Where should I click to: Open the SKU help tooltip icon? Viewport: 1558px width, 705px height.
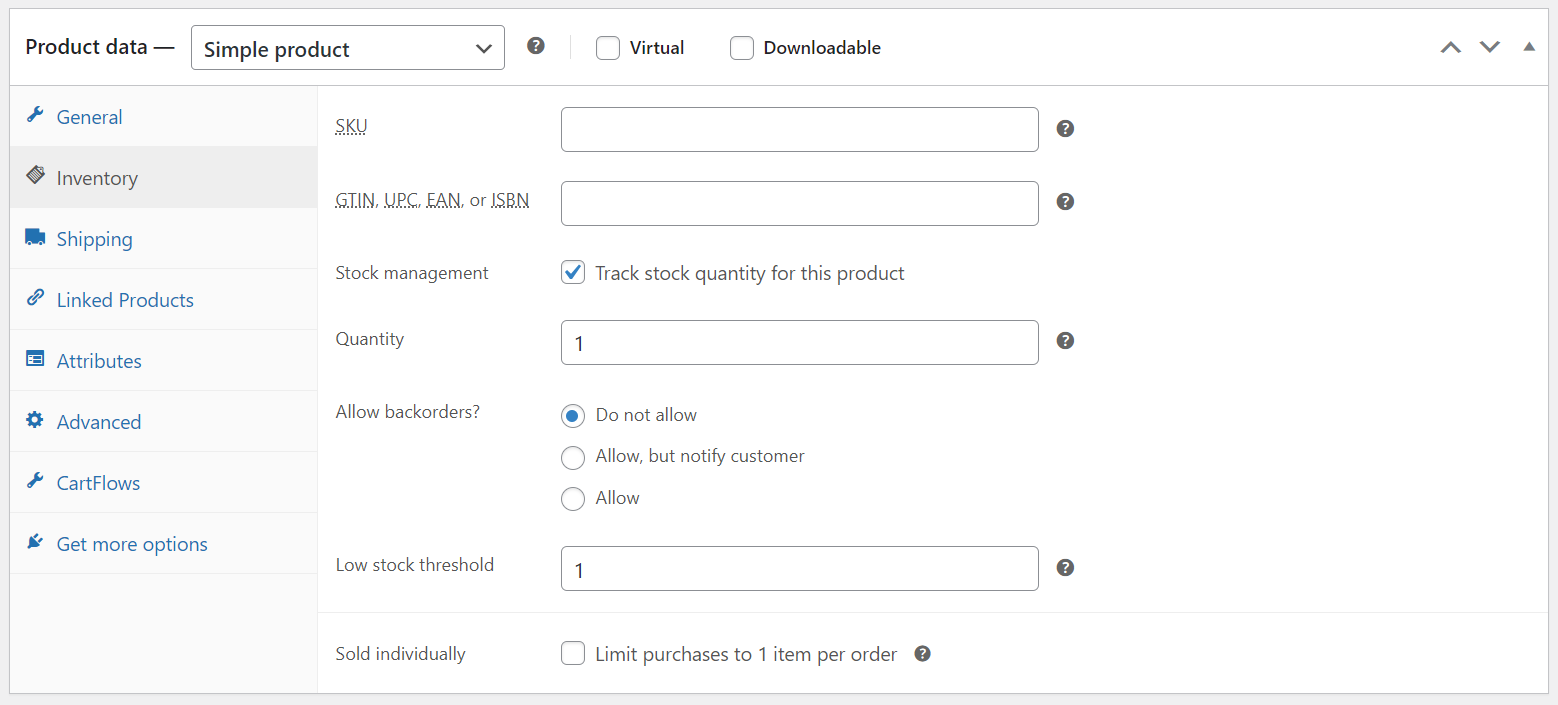pos(1065,128)
